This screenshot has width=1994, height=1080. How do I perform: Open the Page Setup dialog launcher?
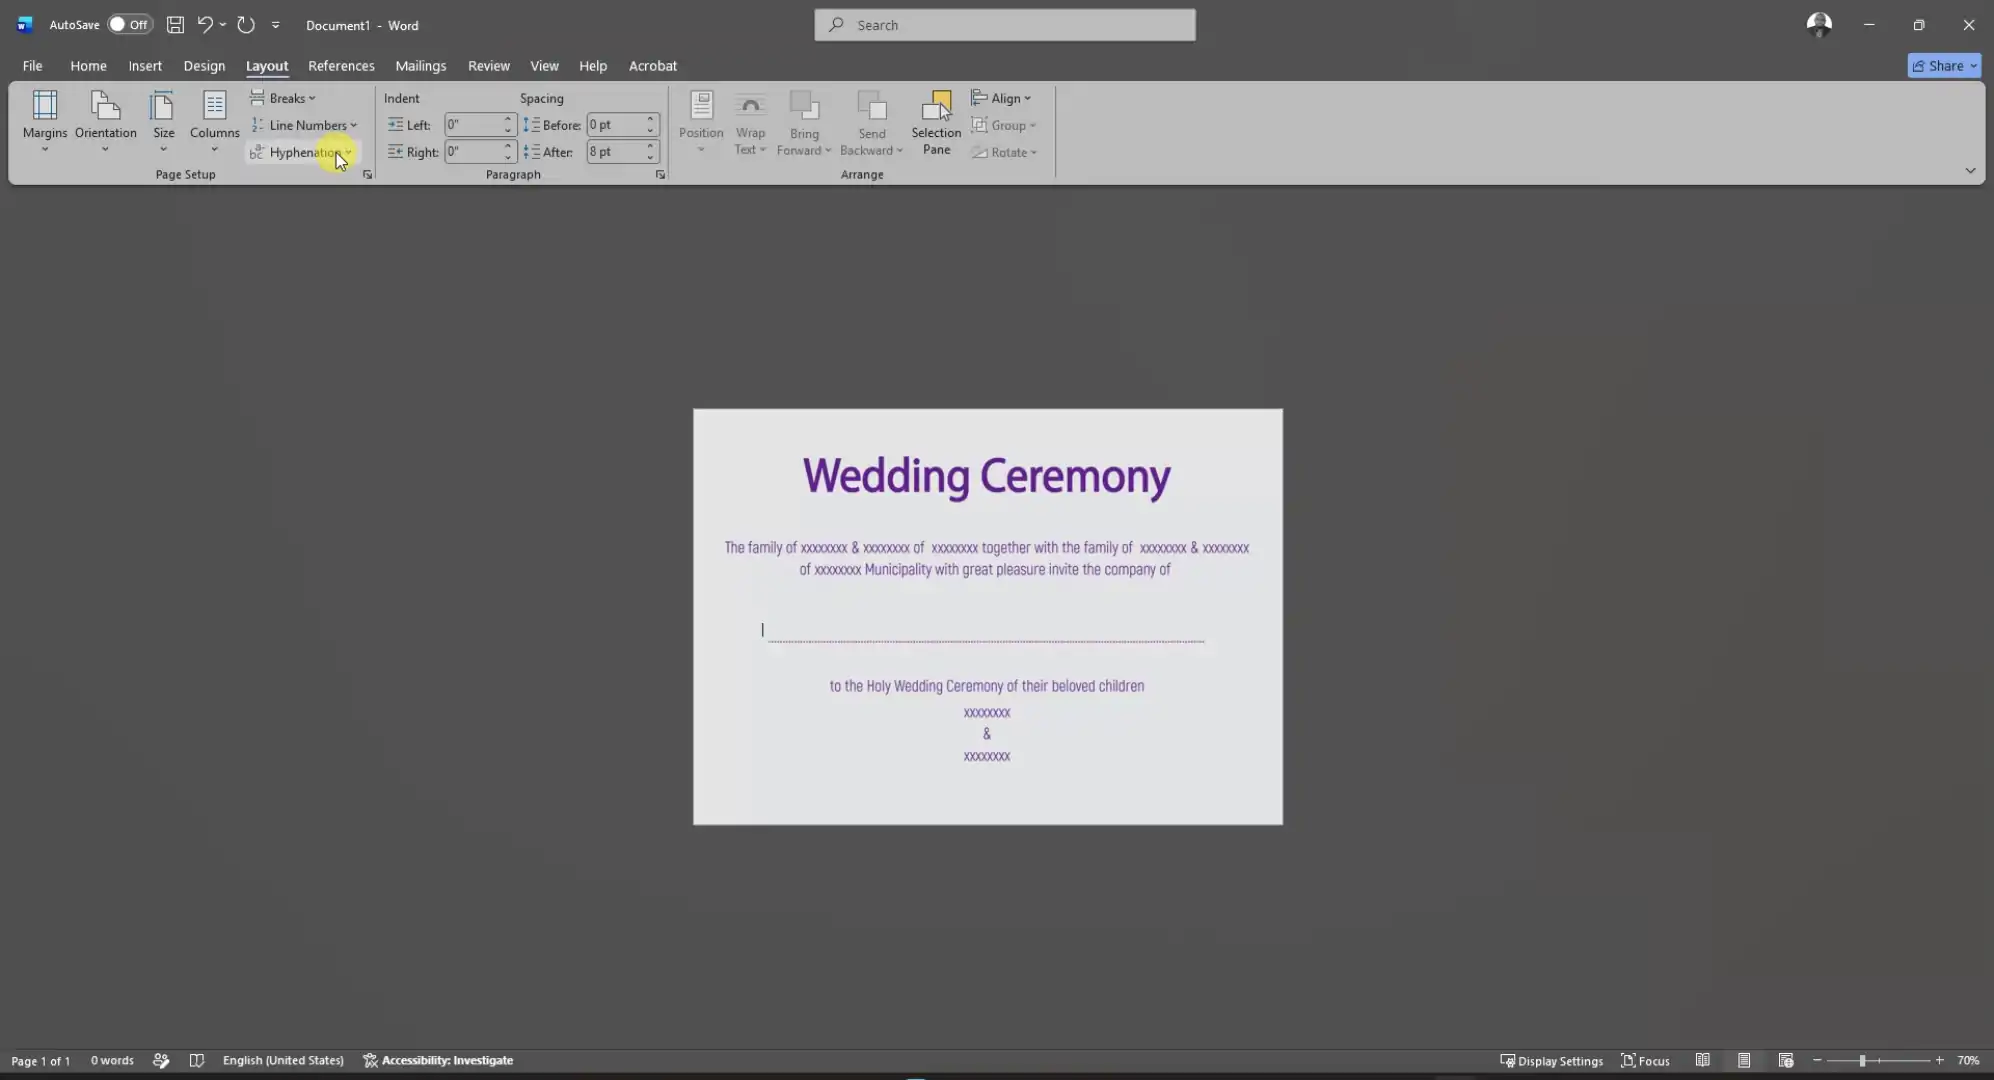[x=367, y=175]
